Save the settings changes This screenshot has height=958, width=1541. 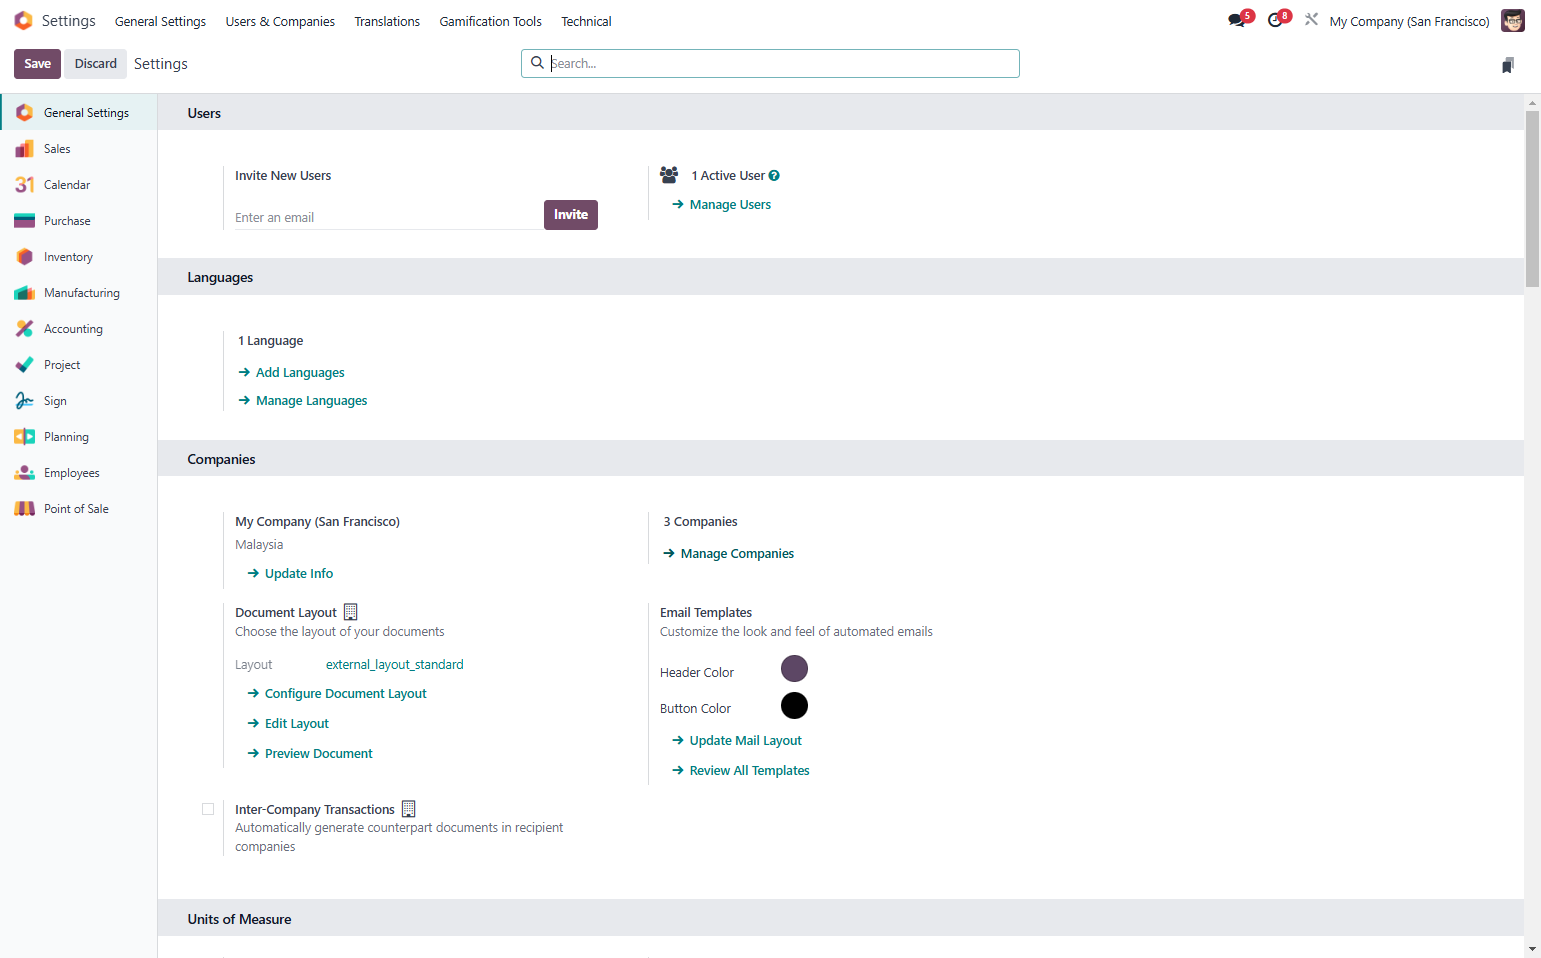click(x=38, y=64)
